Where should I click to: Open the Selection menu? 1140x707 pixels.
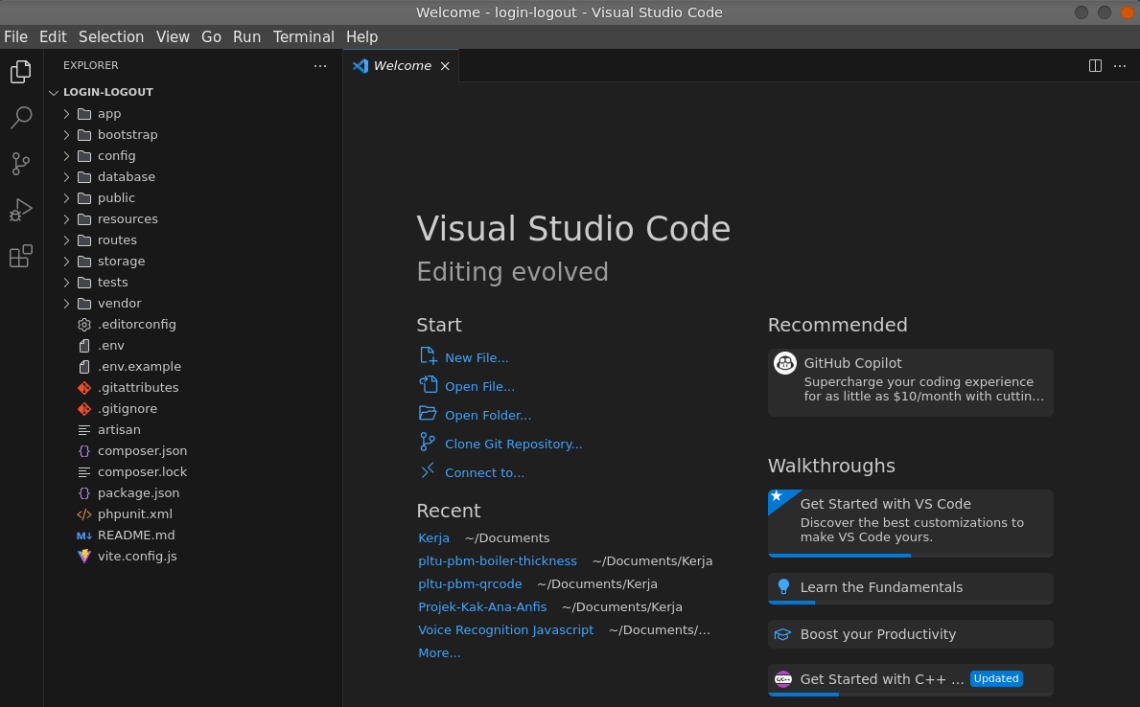point(111,37)
